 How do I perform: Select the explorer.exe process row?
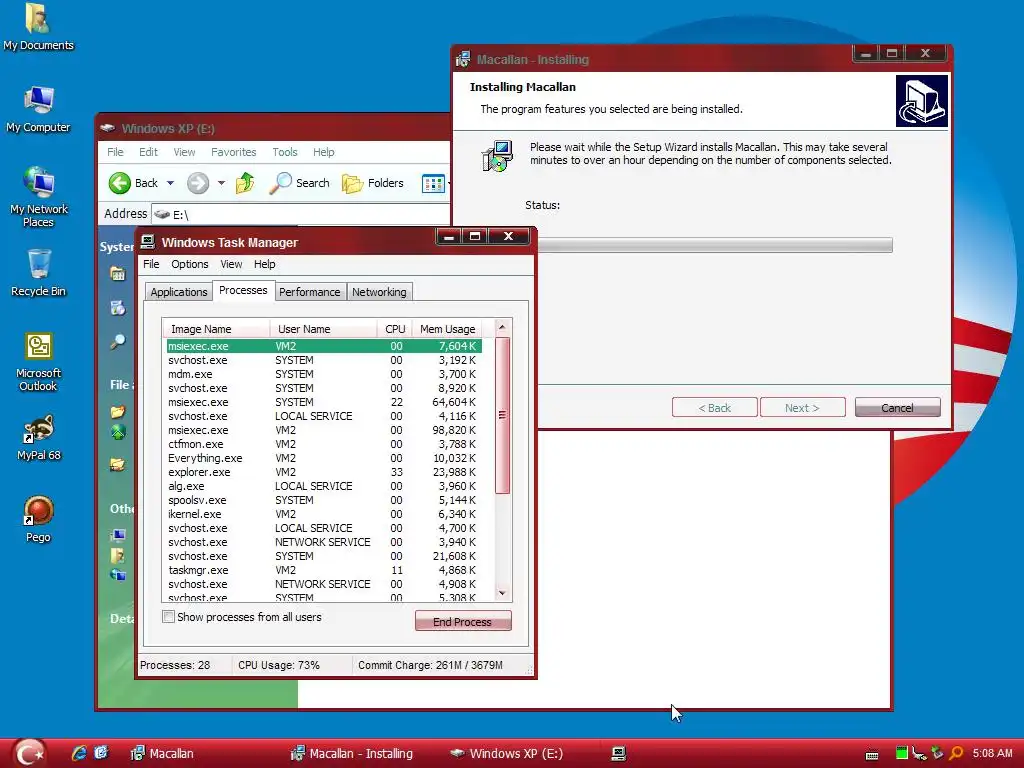[x=324, y=472]
